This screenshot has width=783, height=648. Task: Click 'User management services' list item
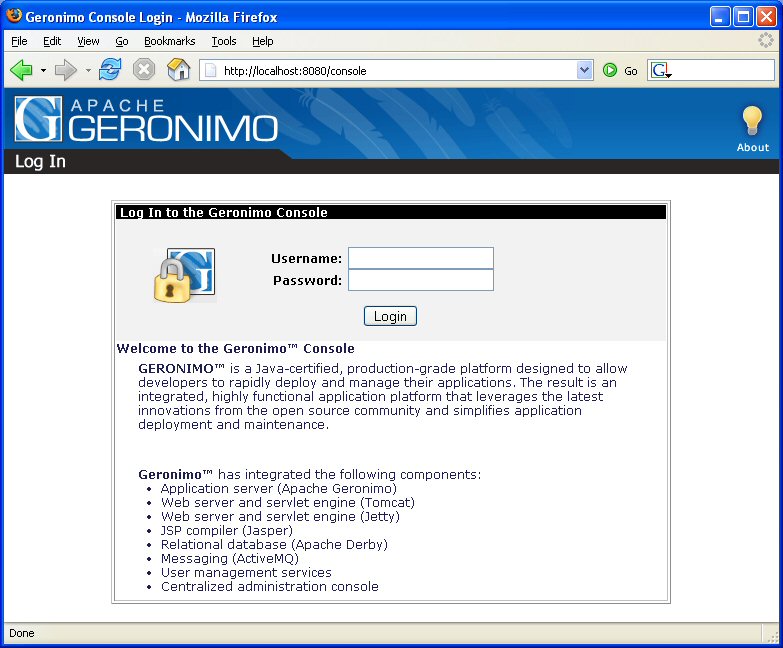246,572
